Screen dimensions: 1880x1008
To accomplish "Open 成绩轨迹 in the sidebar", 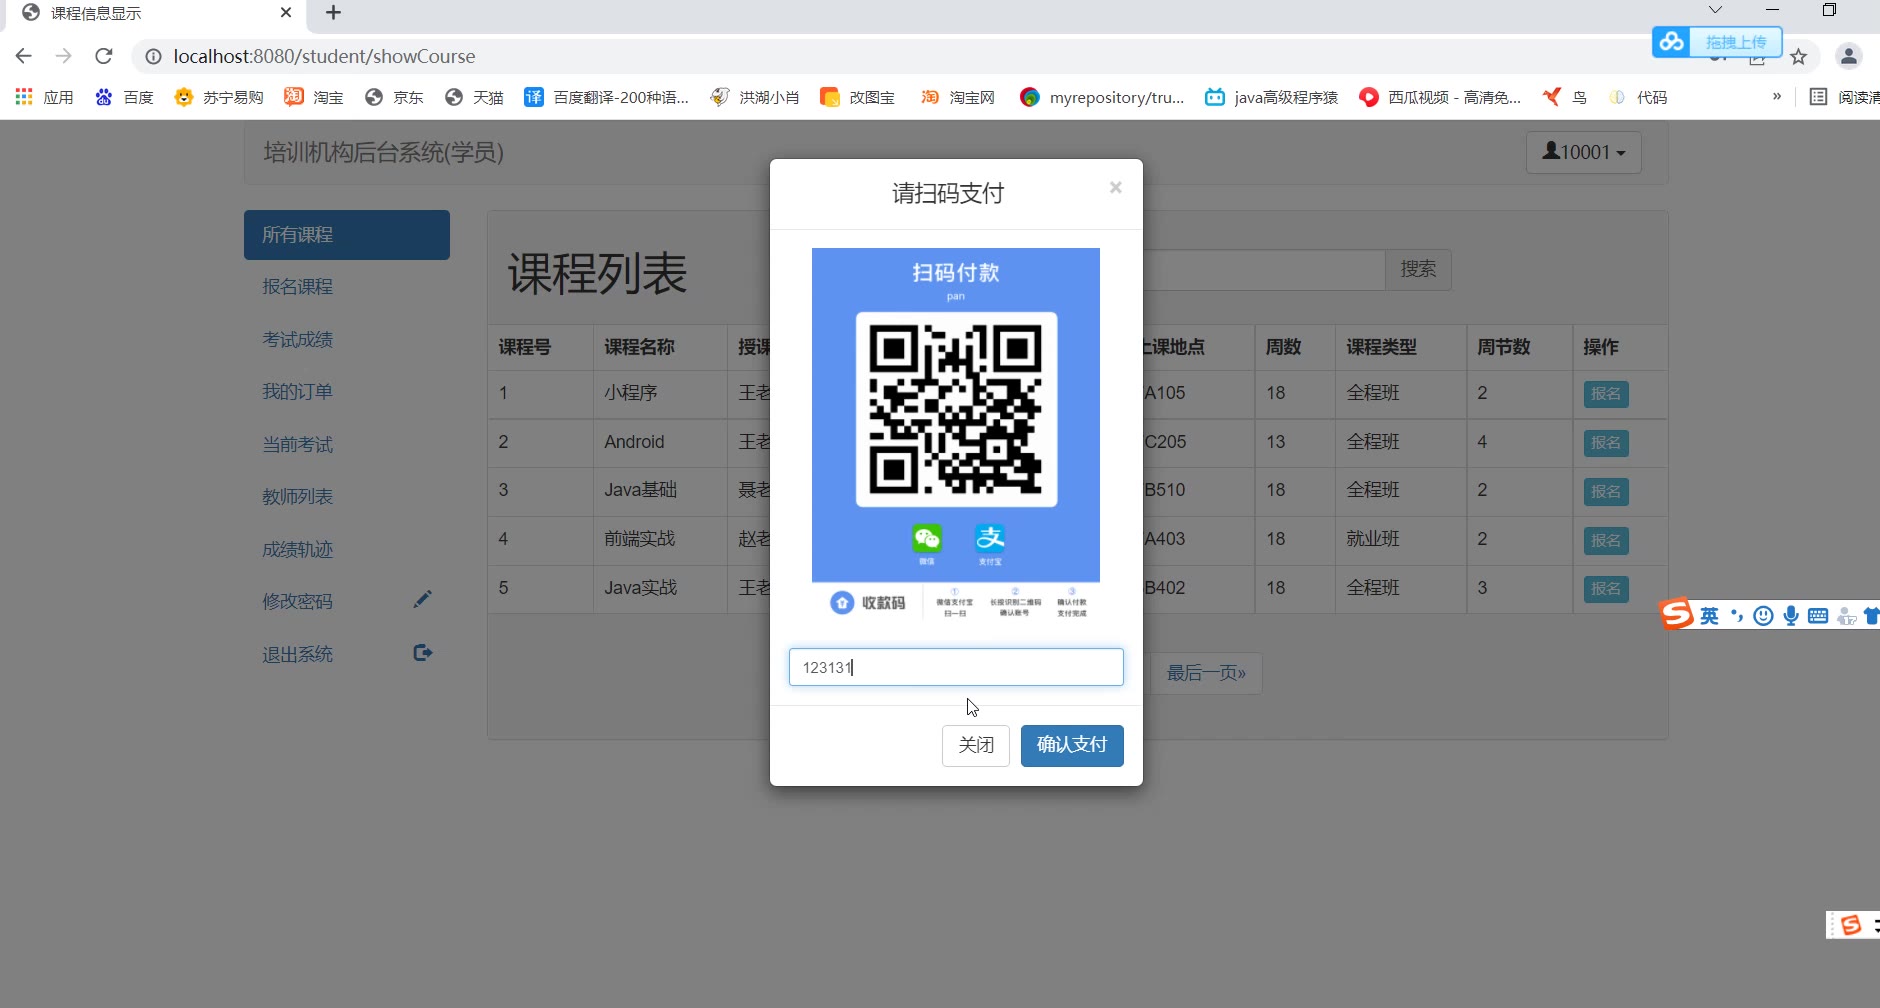I will [298, 550].
